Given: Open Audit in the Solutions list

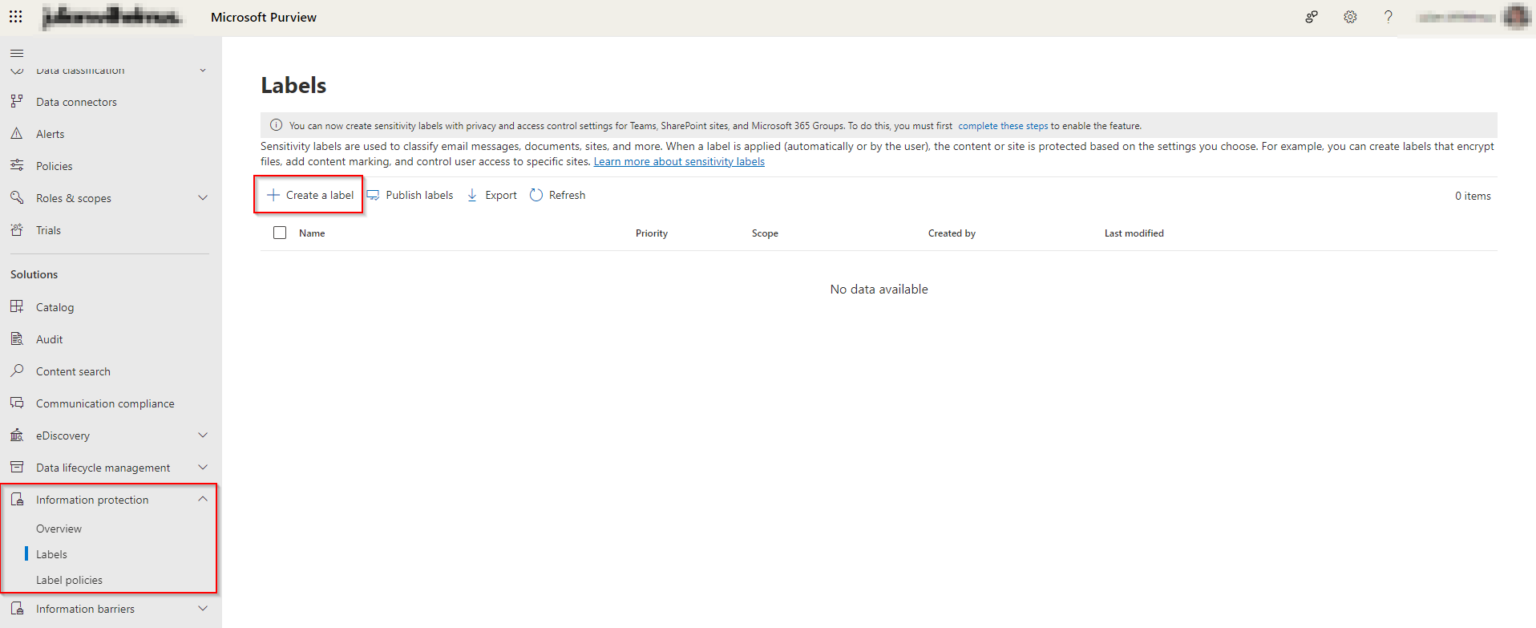Looking at the screenshot, I should (49, 339).
